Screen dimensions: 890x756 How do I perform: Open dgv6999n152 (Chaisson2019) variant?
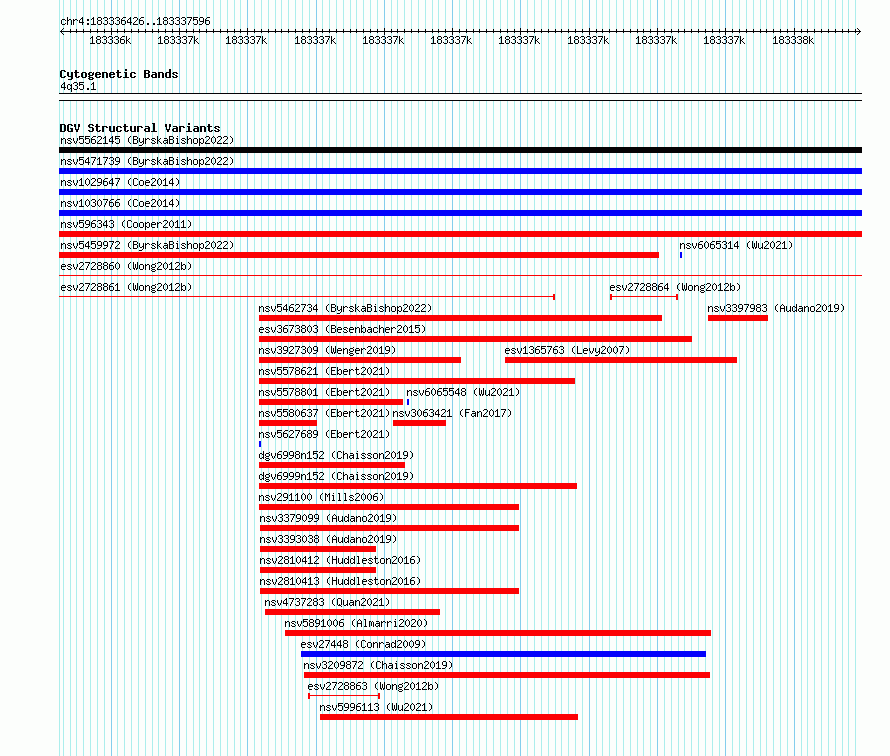click(336, 476)
